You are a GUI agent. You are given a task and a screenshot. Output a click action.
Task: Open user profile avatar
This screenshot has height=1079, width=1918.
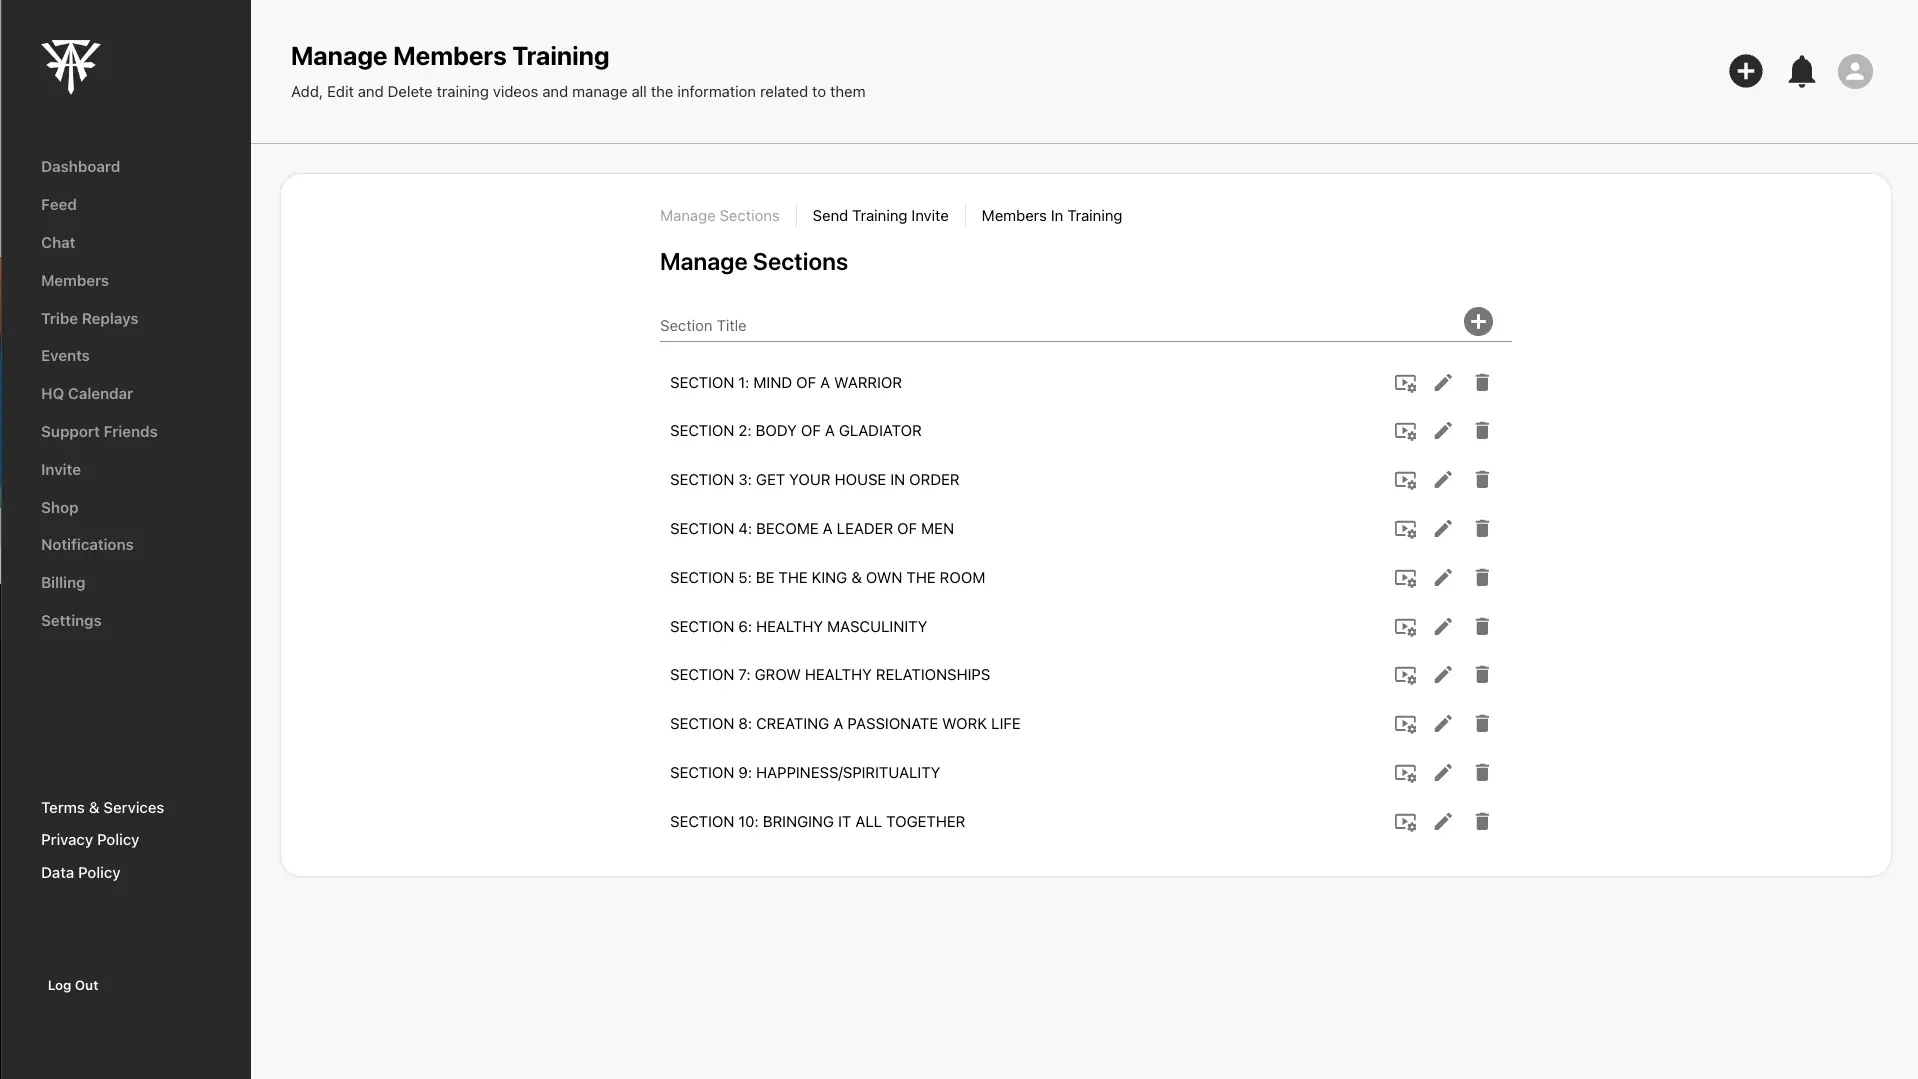1855,71
